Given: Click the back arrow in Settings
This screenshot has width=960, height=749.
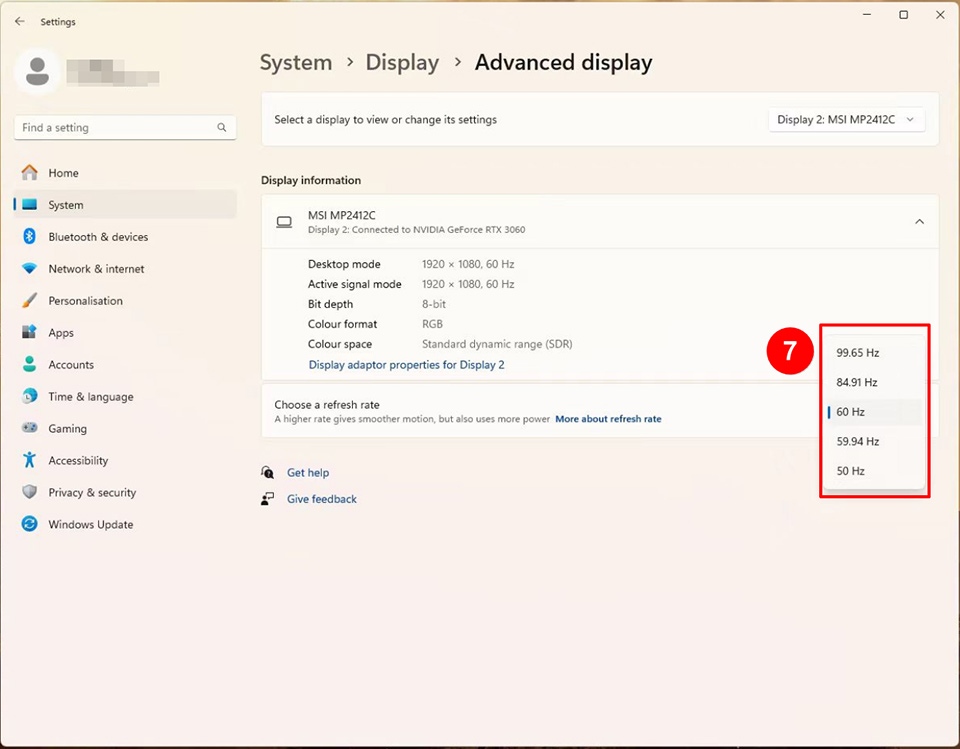Looking at the screenshot, I should pyautogui.click(x=20, y=21).
